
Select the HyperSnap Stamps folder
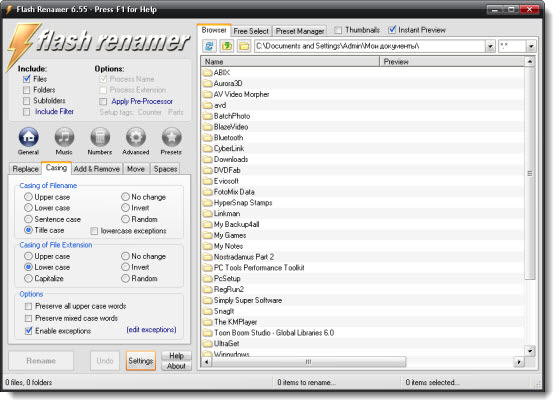(x=363, y=203)
